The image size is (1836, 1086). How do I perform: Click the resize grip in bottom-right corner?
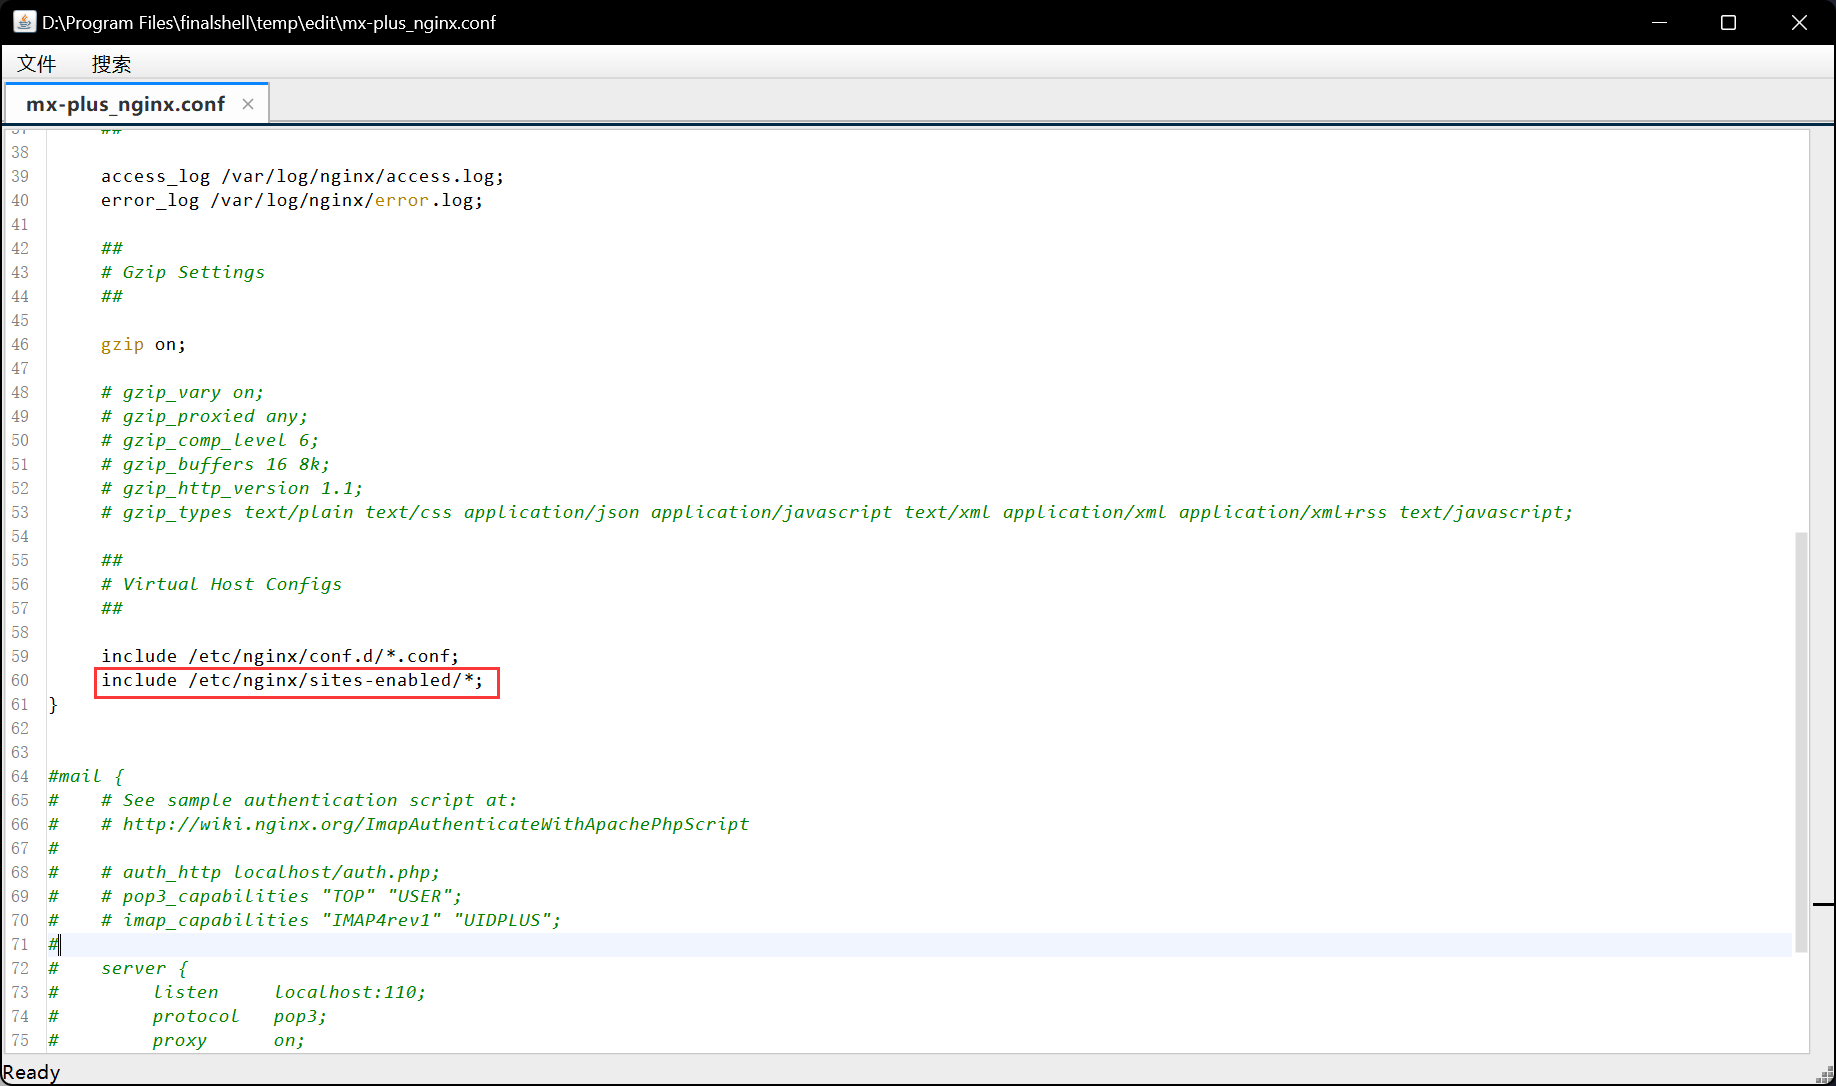click(x=1825, y=1076)
